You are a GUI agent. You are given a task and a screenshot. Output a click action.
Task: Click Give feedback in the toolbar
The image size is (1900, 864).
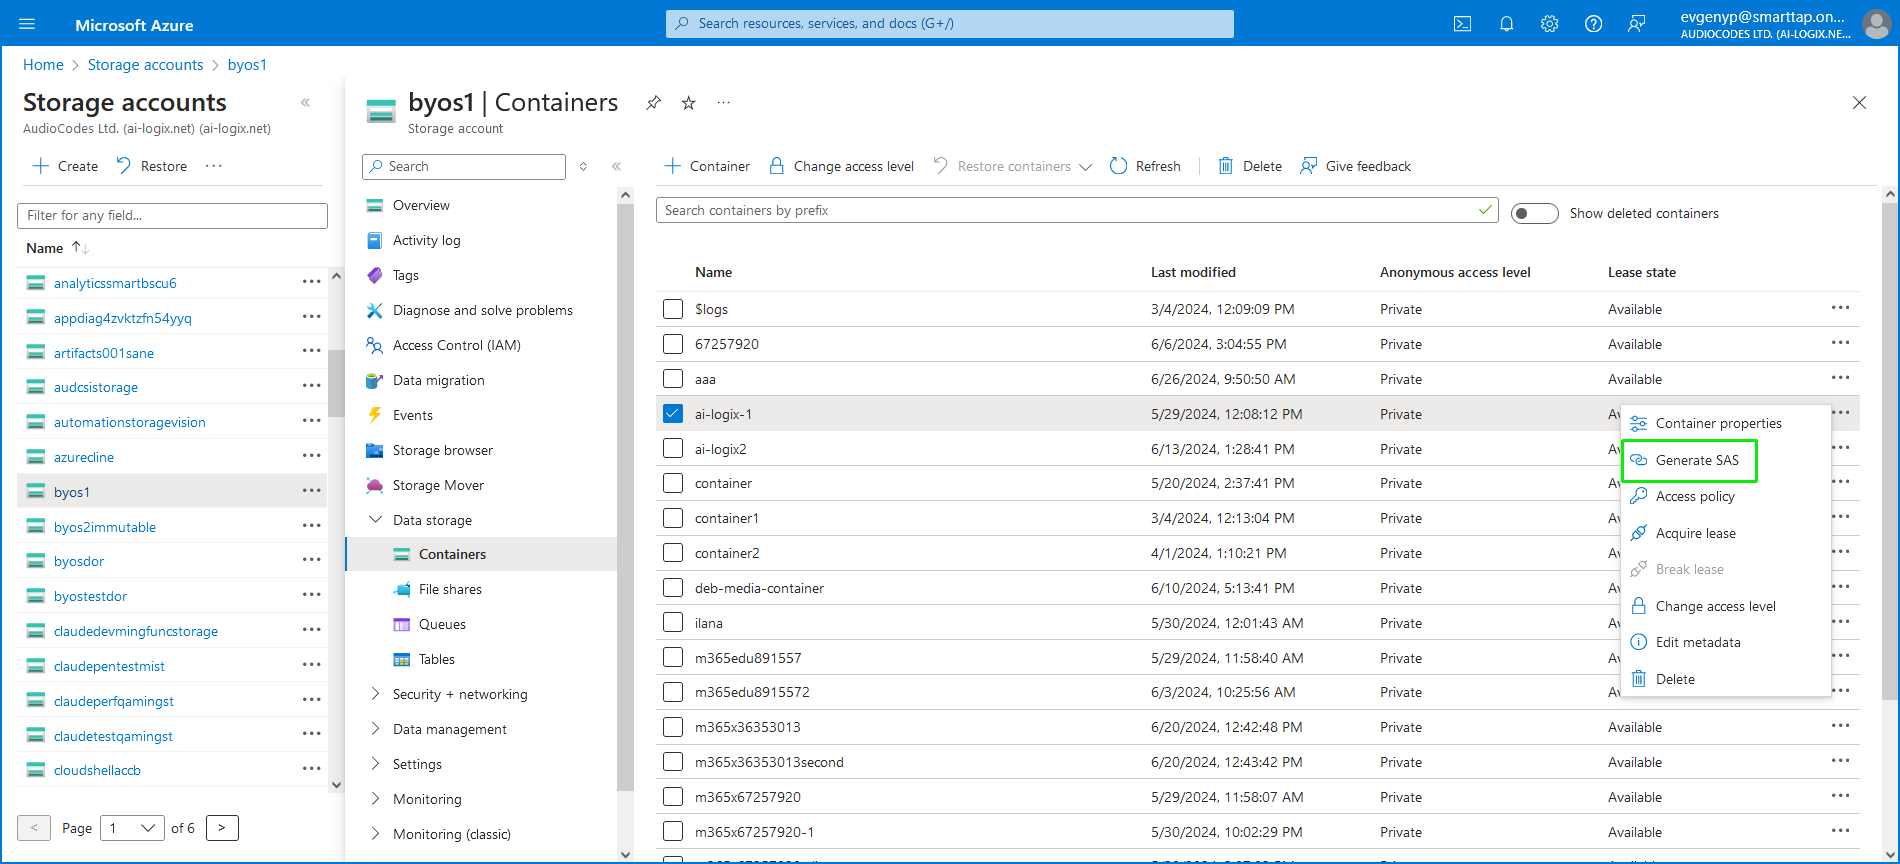pyautogui.click(x=1355, y=166)
